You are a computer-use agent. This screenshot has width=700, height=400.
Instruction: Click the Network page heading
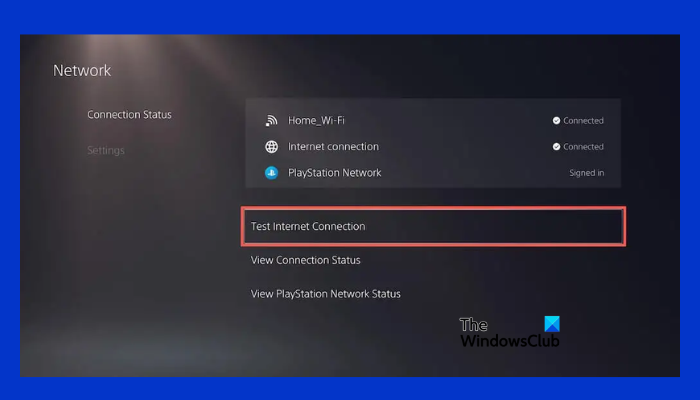[82, 71]
